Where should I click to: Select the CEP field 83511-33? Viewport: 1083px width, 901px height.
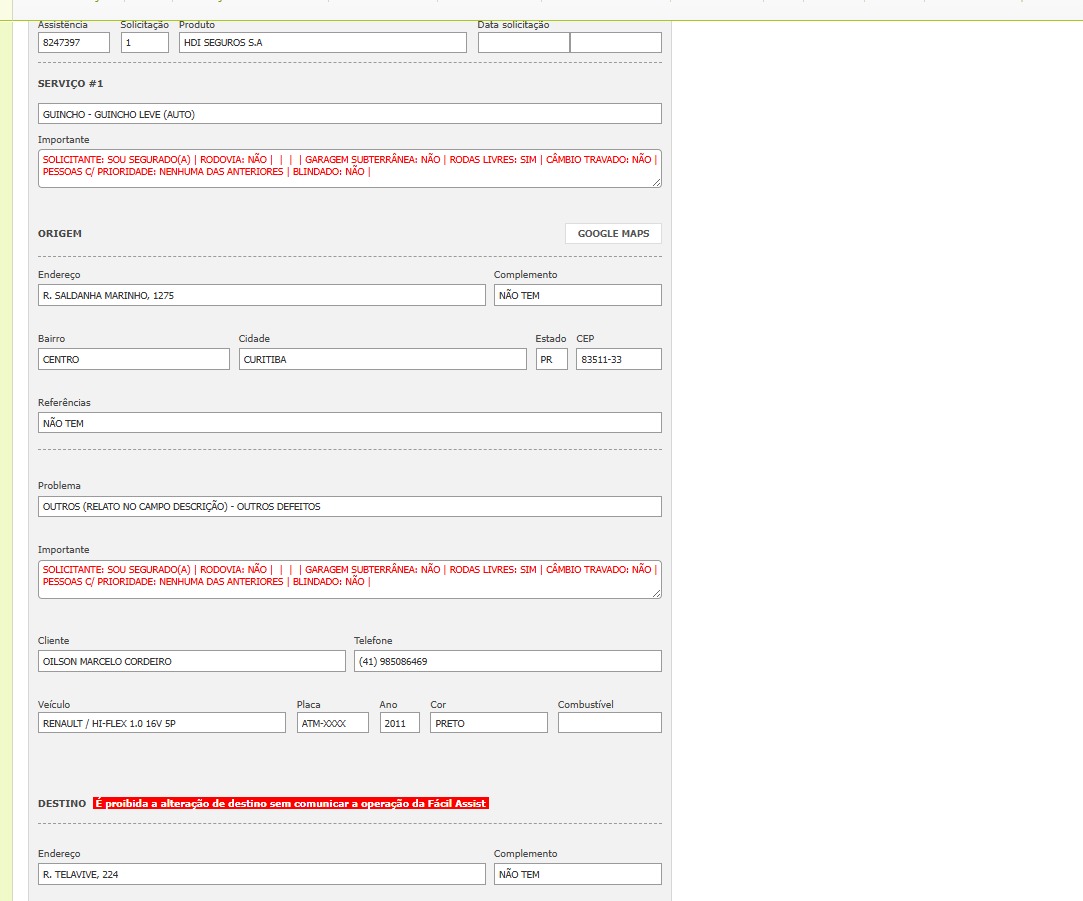coord(618,360)
